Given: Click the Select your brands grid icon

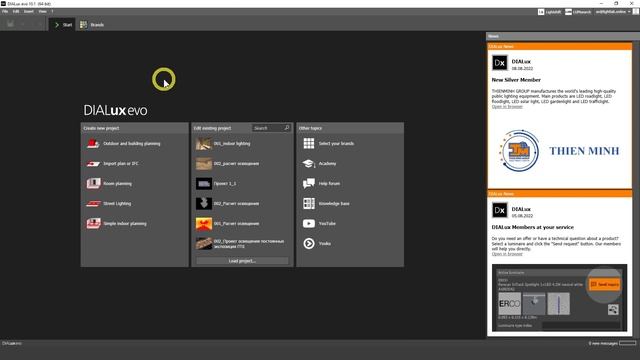Looking at the screenshot, I should (x=309, y=143).
